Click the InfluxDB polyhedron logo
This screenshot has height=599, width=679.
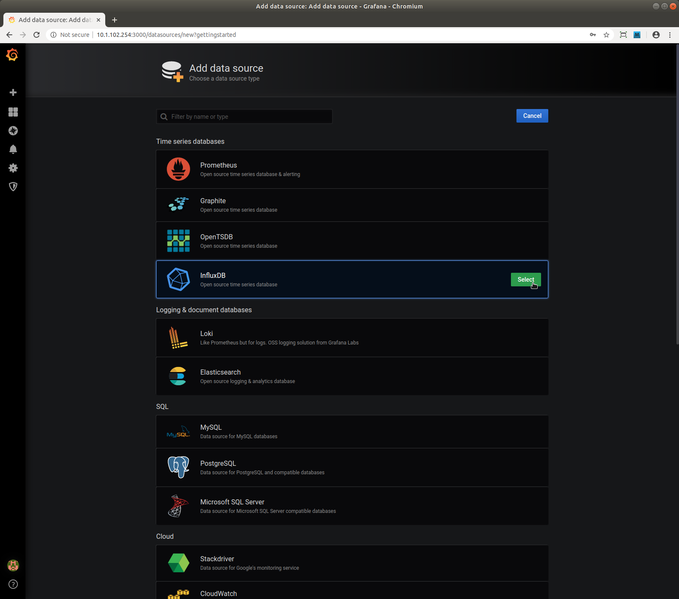178,279
